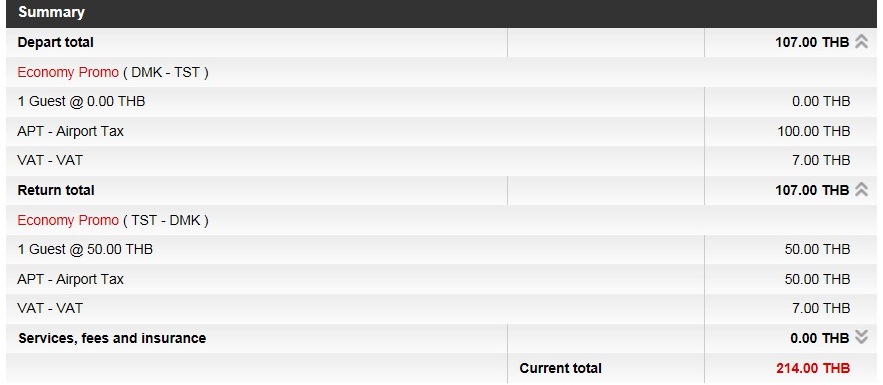Click the 100.00 THB airport tax amount
The height and width of the screenshot is (385, 883).
tap(814, 131)
